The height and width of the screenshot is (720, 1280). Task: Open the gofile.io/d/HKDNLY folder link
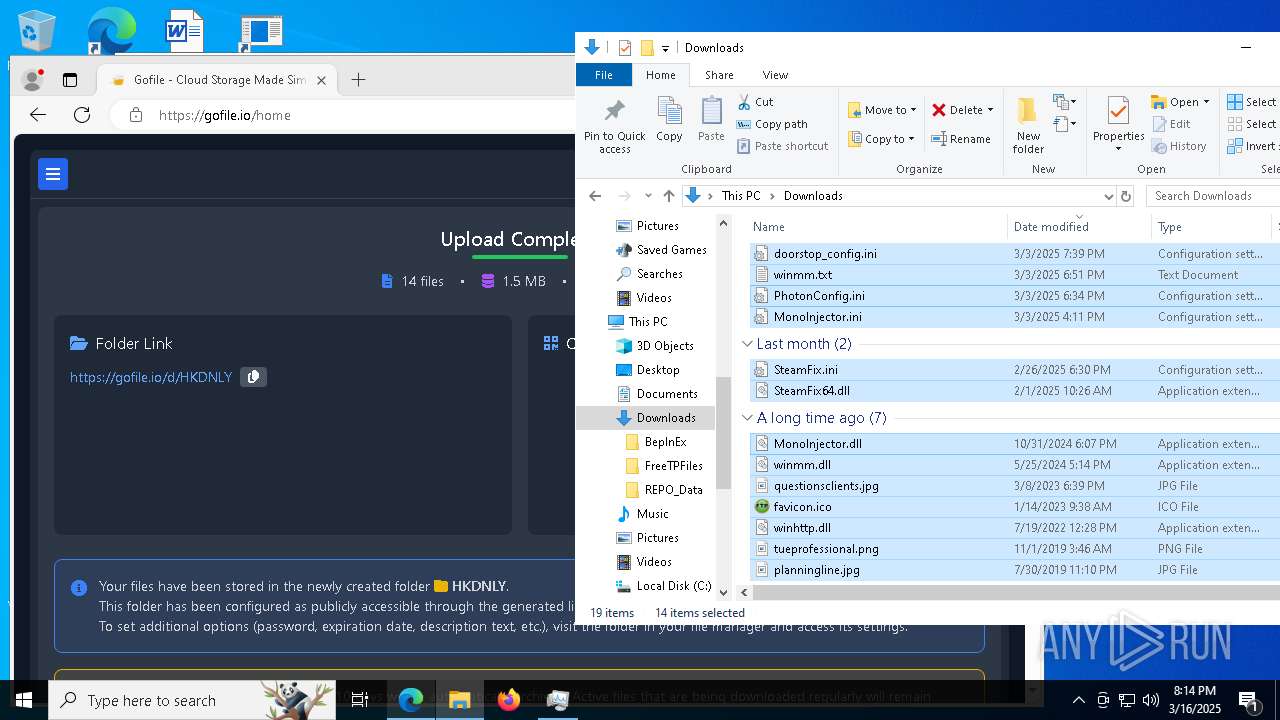(x=151, y=377)
